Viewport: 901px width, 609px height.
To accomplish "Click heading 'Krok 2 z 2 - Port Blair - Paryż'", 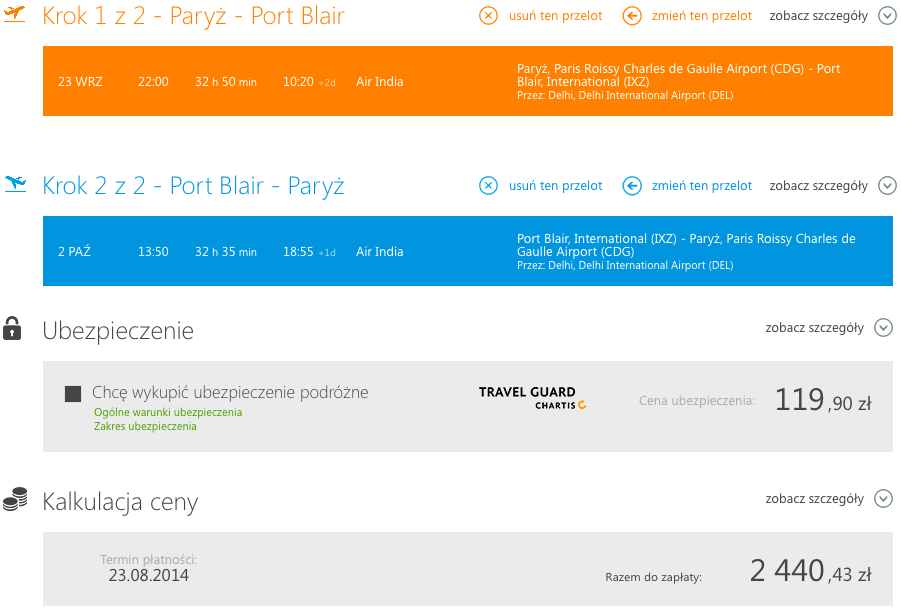I will tap(193, 186).
